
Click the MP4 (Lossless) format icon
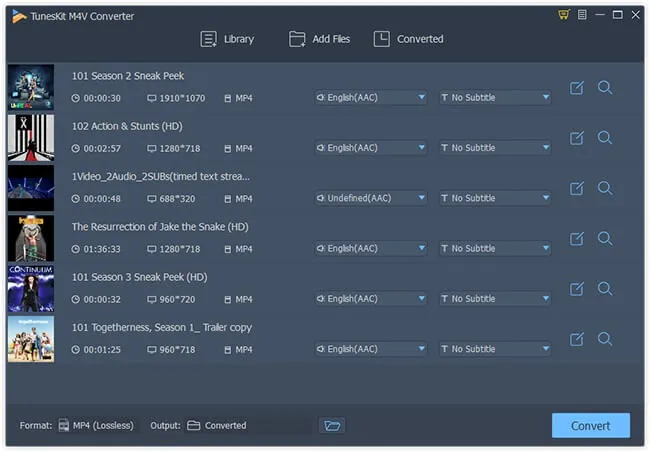[64, 426]
